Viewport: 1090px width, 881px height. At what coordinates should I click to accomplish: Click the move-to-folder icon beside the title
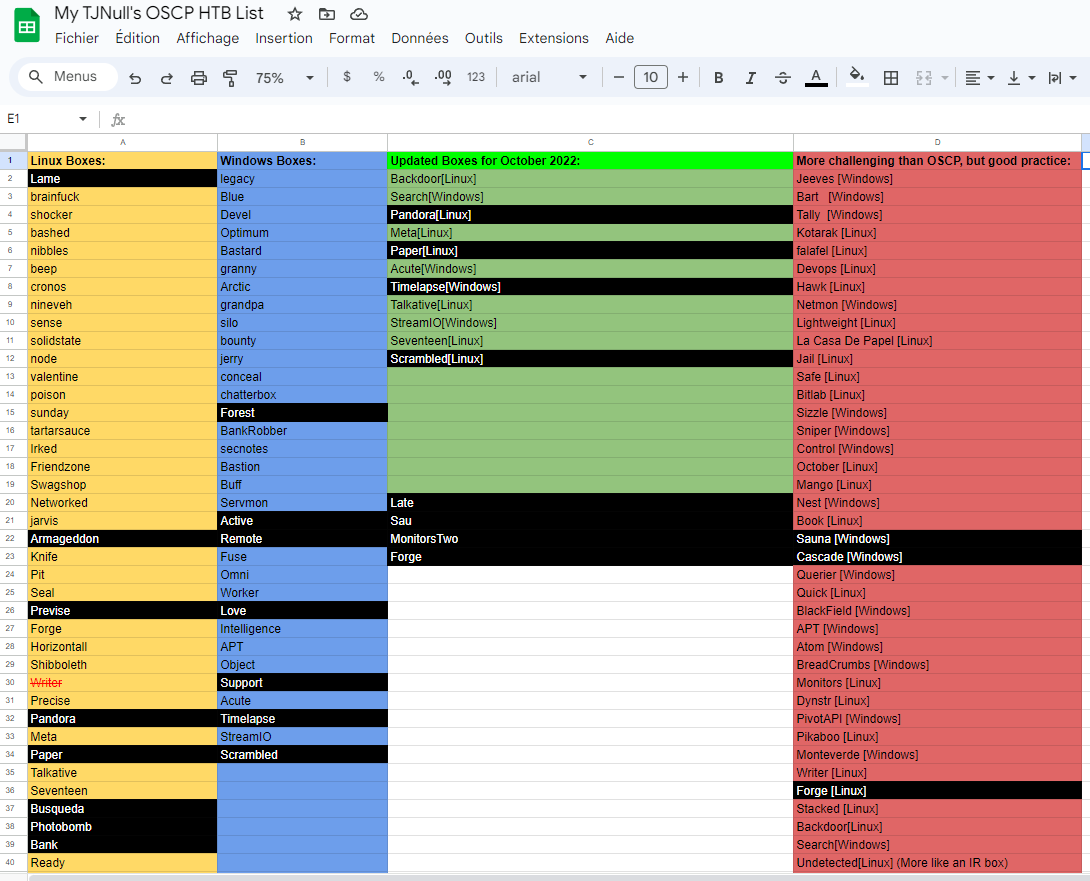[x=327, y=14]
